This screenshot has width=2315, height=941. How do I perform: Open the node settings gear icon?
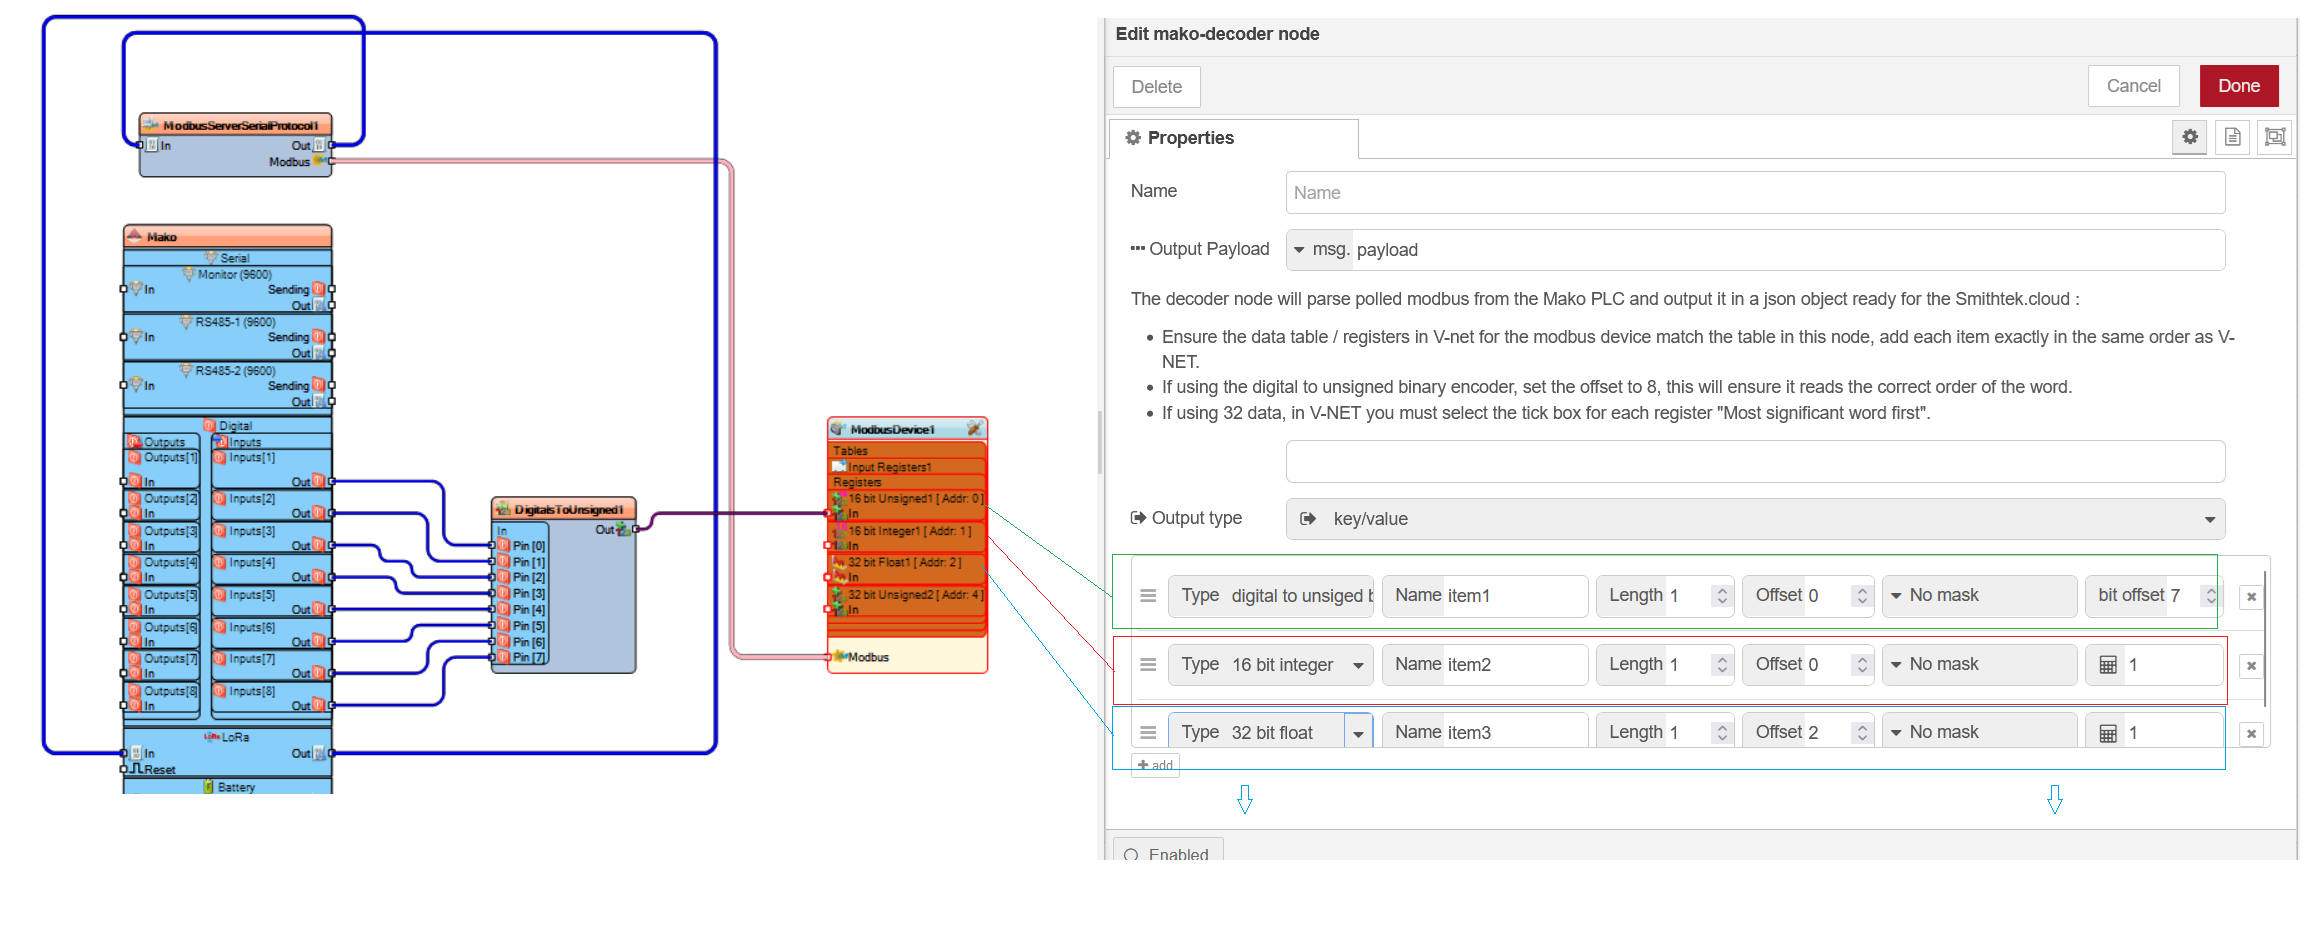pos(2190,137)
